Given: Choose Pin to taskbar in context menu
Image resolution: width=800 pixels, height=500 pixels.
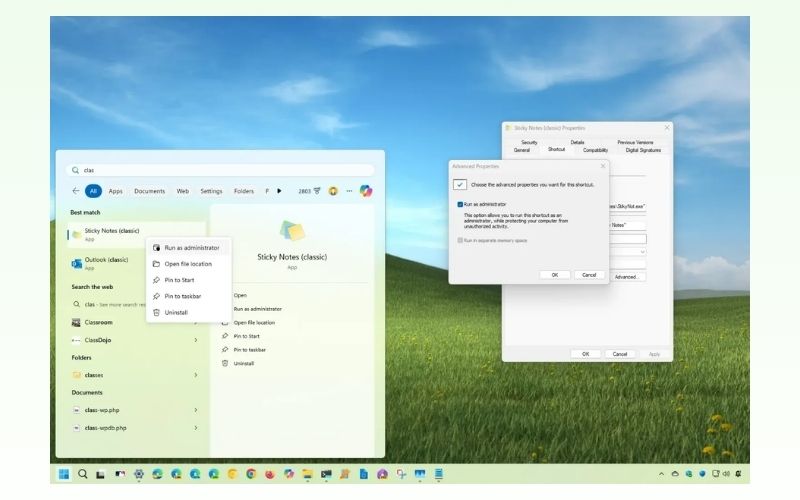Looking at the screenshot, I should tap(189, 296).
